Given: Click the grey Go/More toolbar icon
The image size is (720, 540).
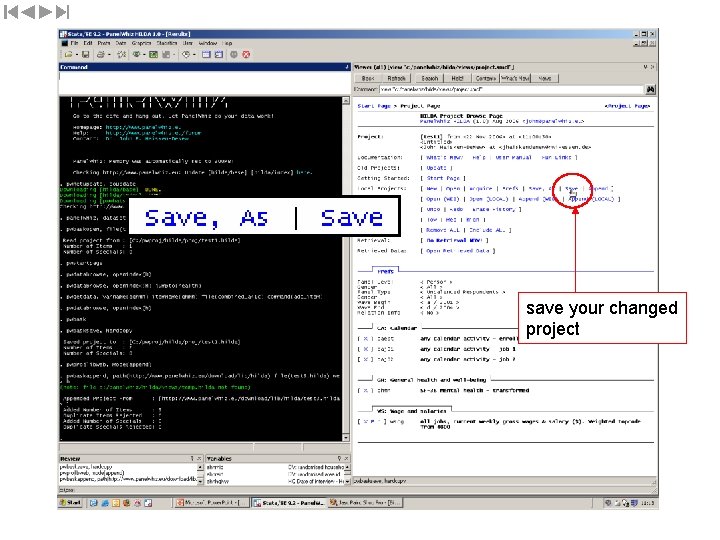Looking at the screenshot, I should 234,55.
